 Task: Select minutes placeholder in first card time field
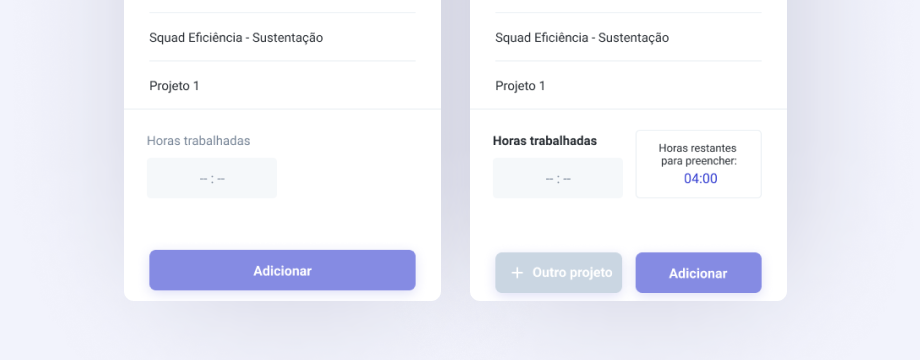[221, 179]
